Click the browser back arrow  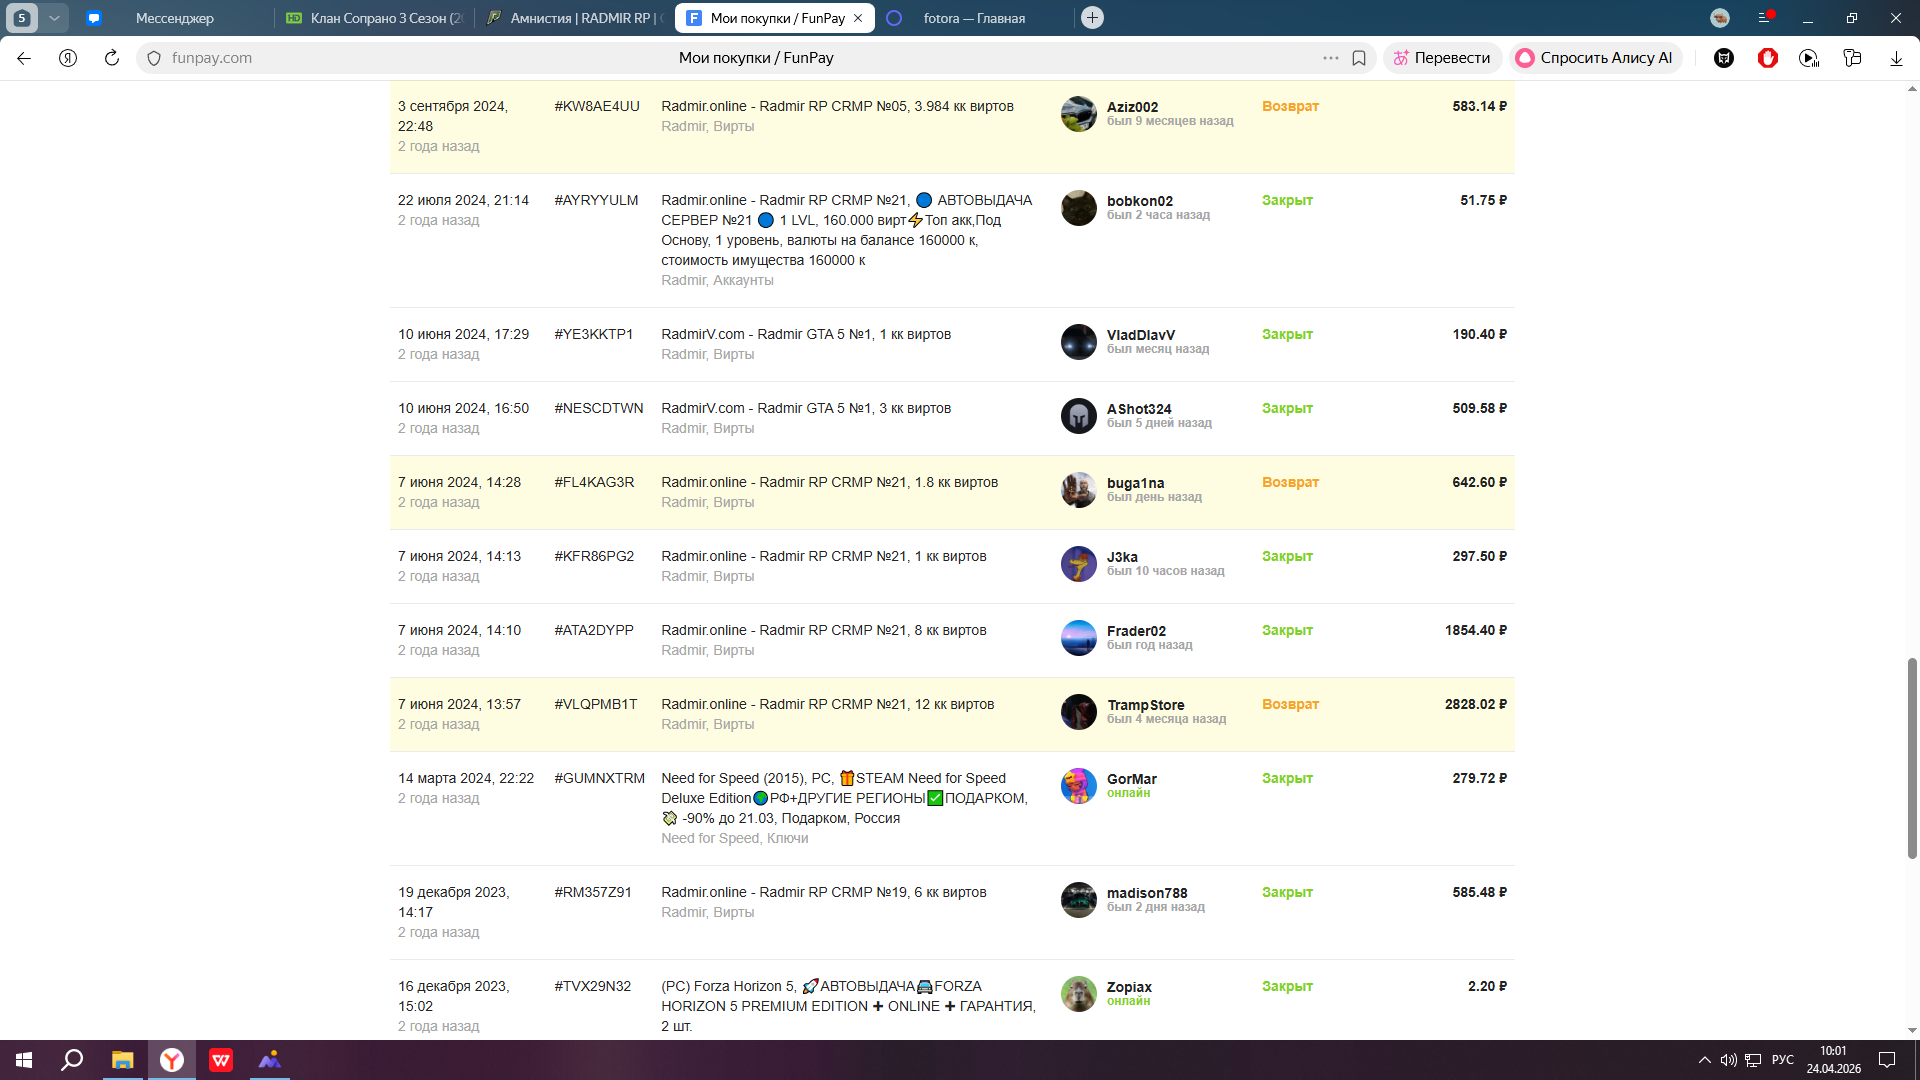[x=24, y=58]
